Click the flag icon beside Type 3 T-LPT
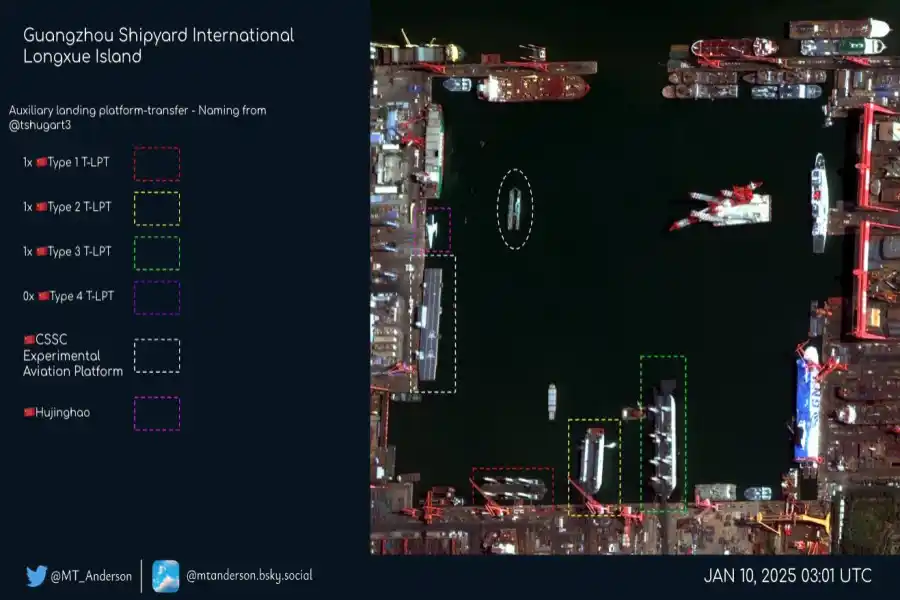This screenshot has width=900, height=600. [x=41, y=252]
